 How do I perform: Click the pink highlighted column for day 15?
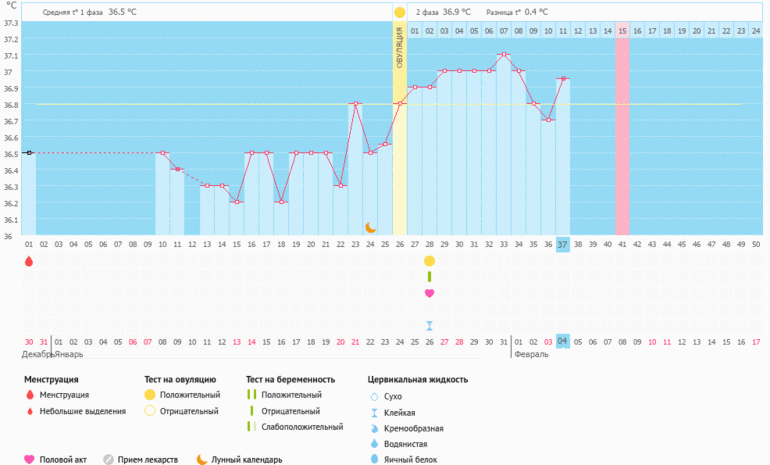(x=622, y=130)
